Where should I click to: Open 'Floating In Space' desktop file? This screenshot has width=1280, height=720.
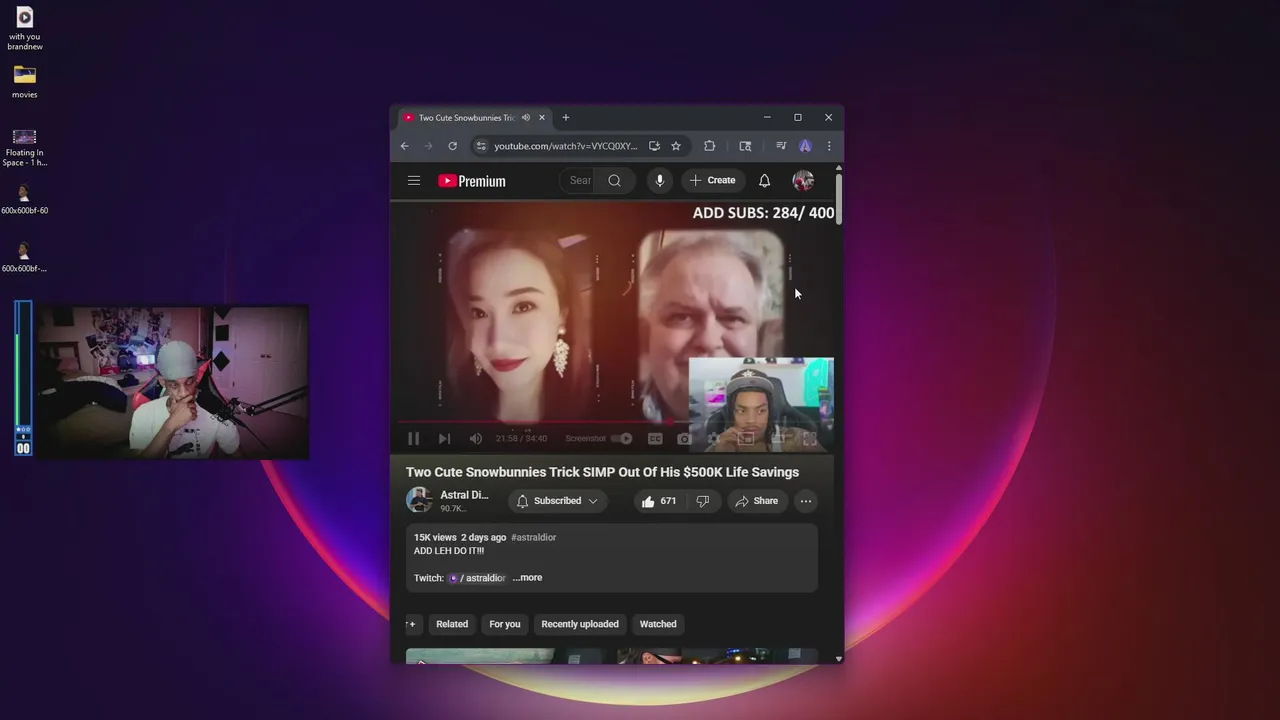tap(25, 148)
